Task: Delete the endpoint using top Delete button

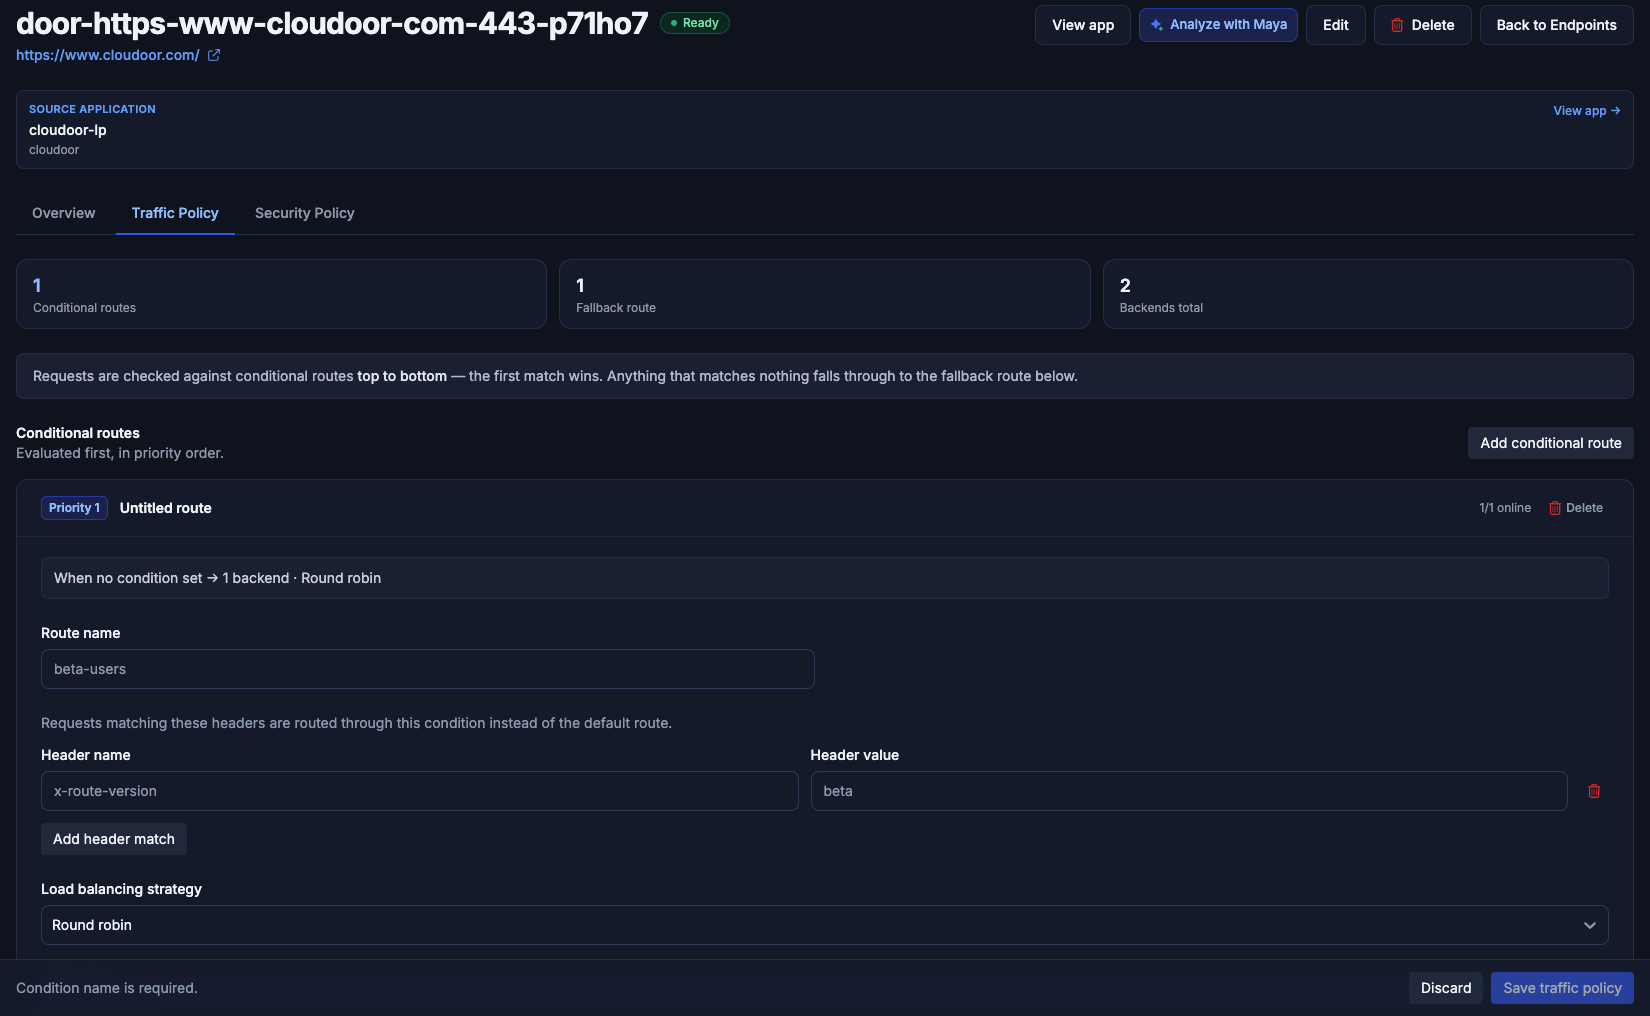Action: 1422,25
